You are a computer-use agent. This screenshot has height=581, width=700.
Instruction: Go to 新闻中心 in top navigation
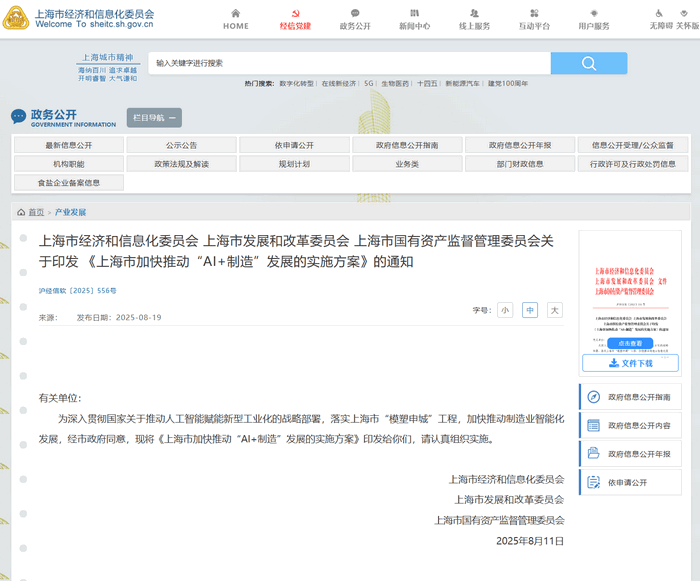414,20
